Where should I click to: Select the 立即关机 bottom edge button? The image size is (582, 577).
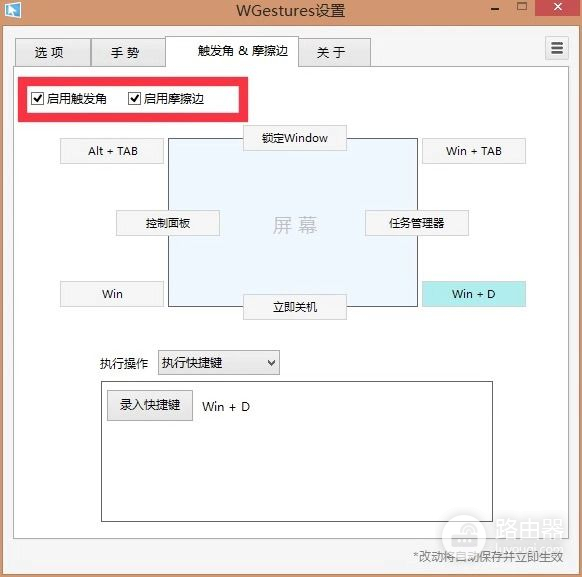295,307
